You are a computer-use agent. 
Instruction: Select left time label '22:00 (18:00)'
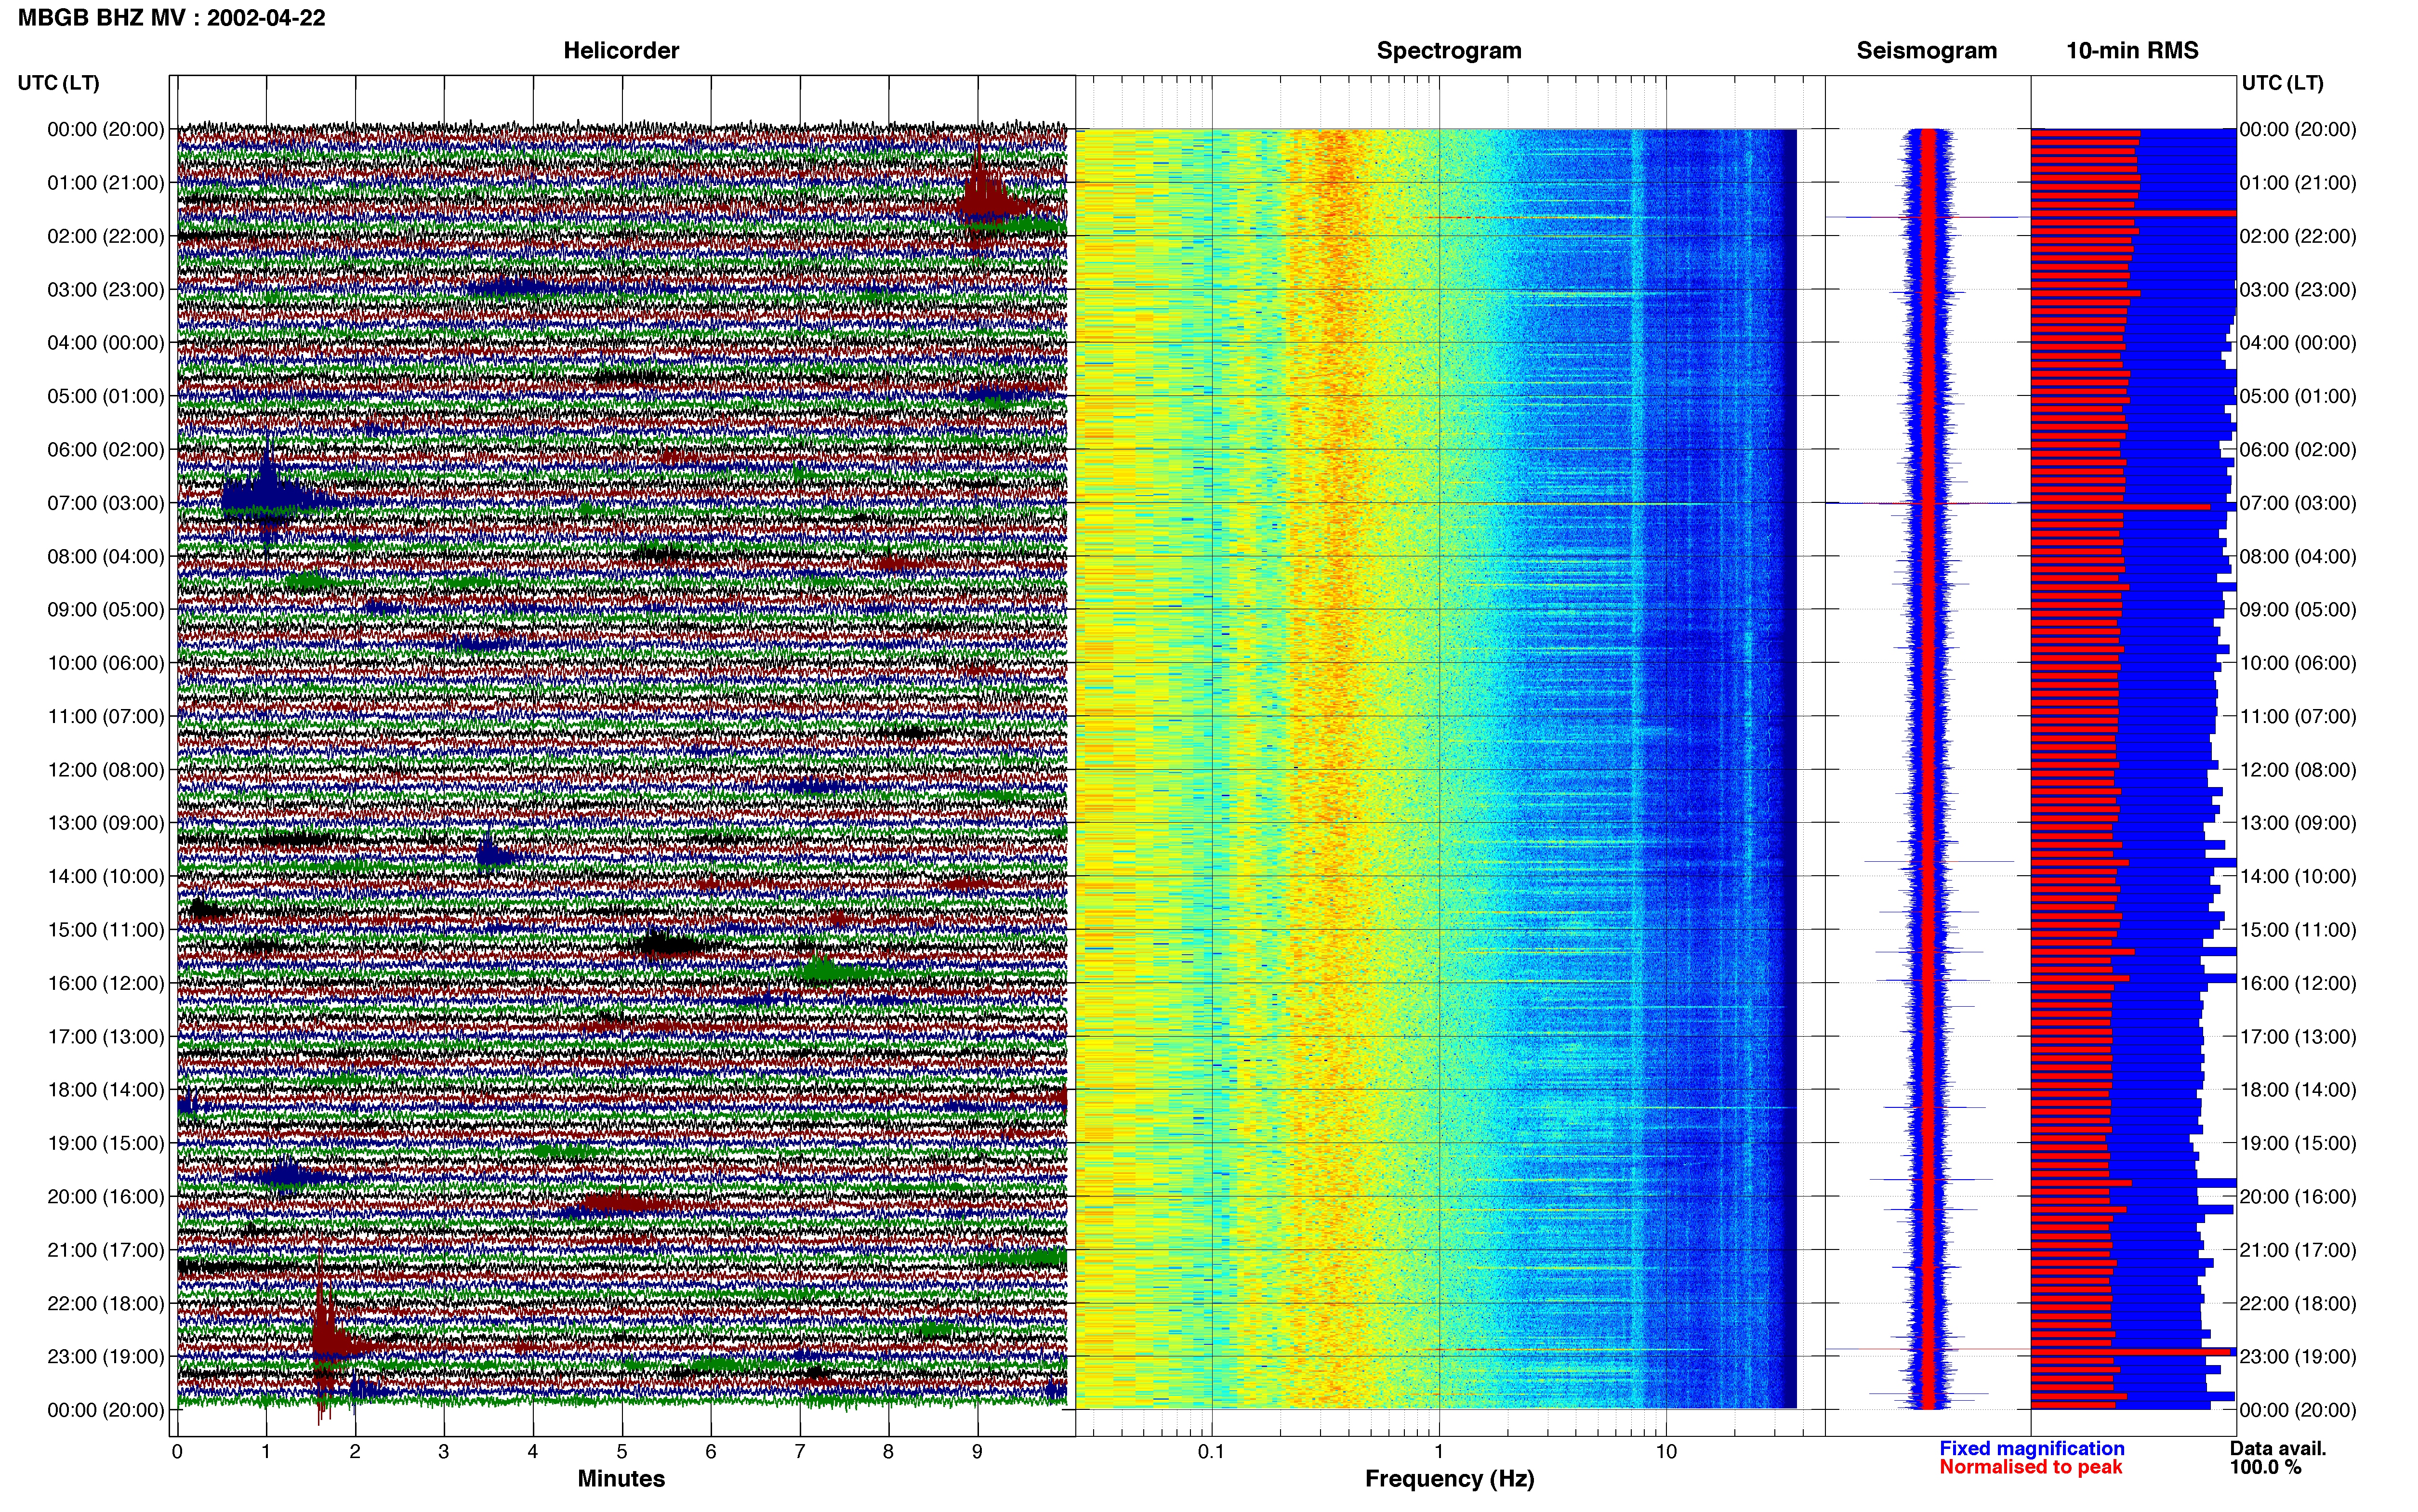coord(105,1303)
